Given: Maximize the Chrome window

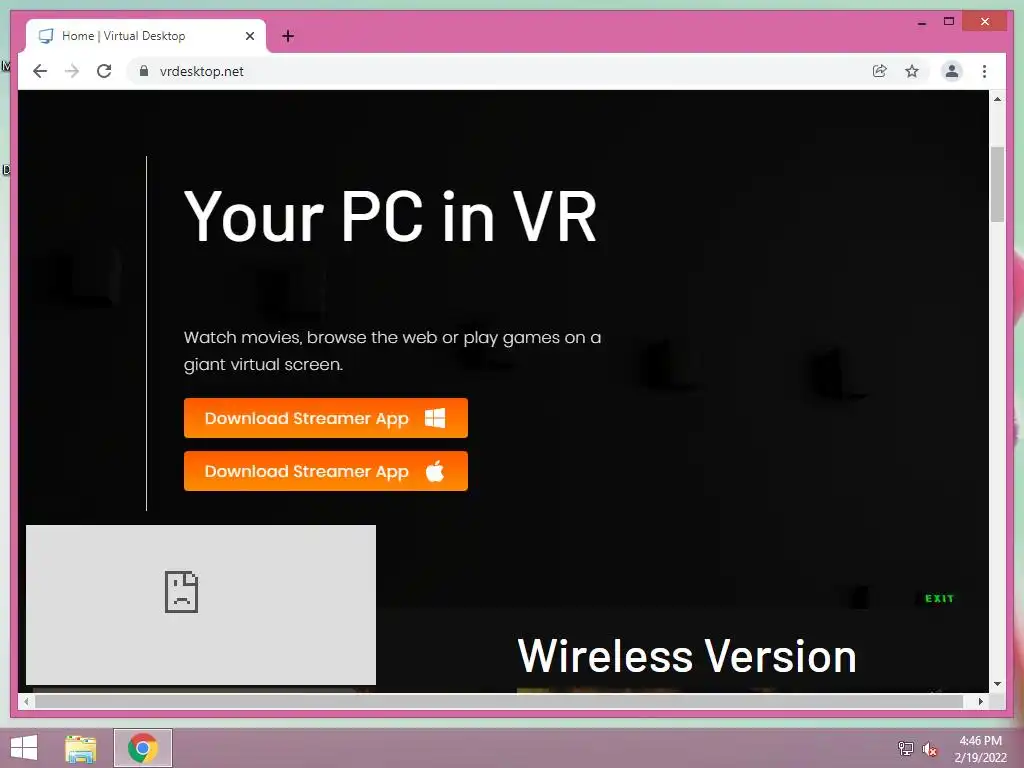Looking at the screenshot, I should tap(949, 22).
